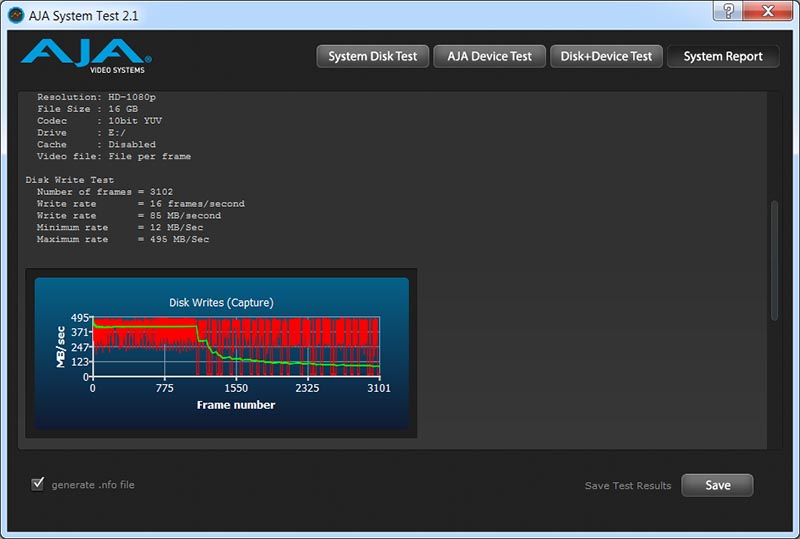Viewport: 800px width, 539px height.
Task: Select 'Video file: File per frame' line
Action: coord(114,156)
